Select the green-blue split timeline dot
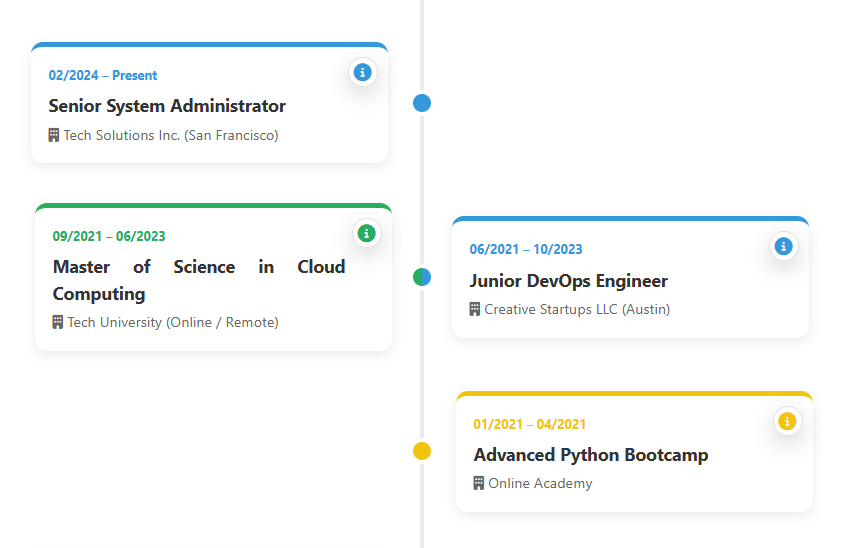This screenshot has width=845, height=548. point(422,277)
